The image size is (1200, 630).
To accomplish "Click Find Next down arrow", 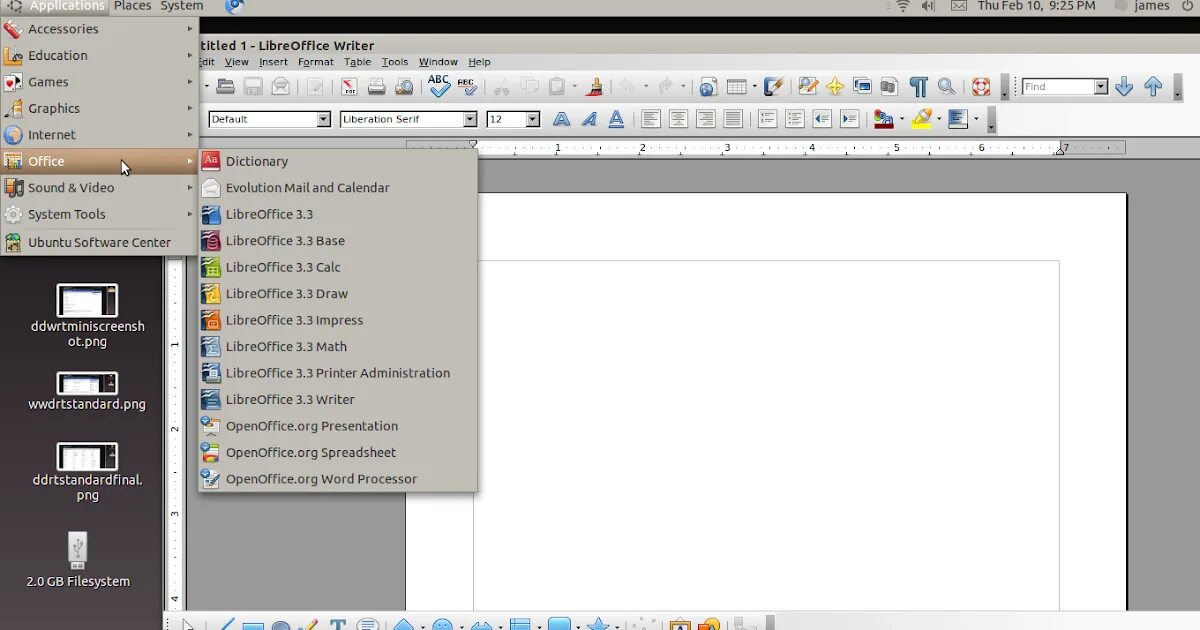I will click(1124, 87).
